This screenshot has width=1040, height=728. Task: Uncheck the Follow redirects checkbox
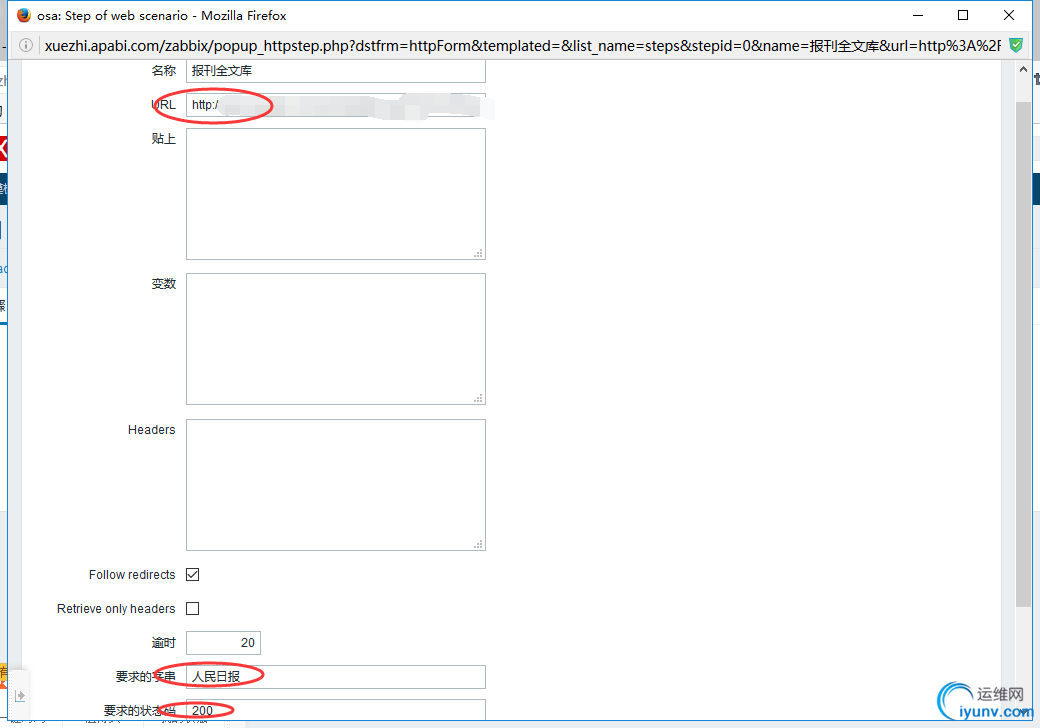click(192, 574)
